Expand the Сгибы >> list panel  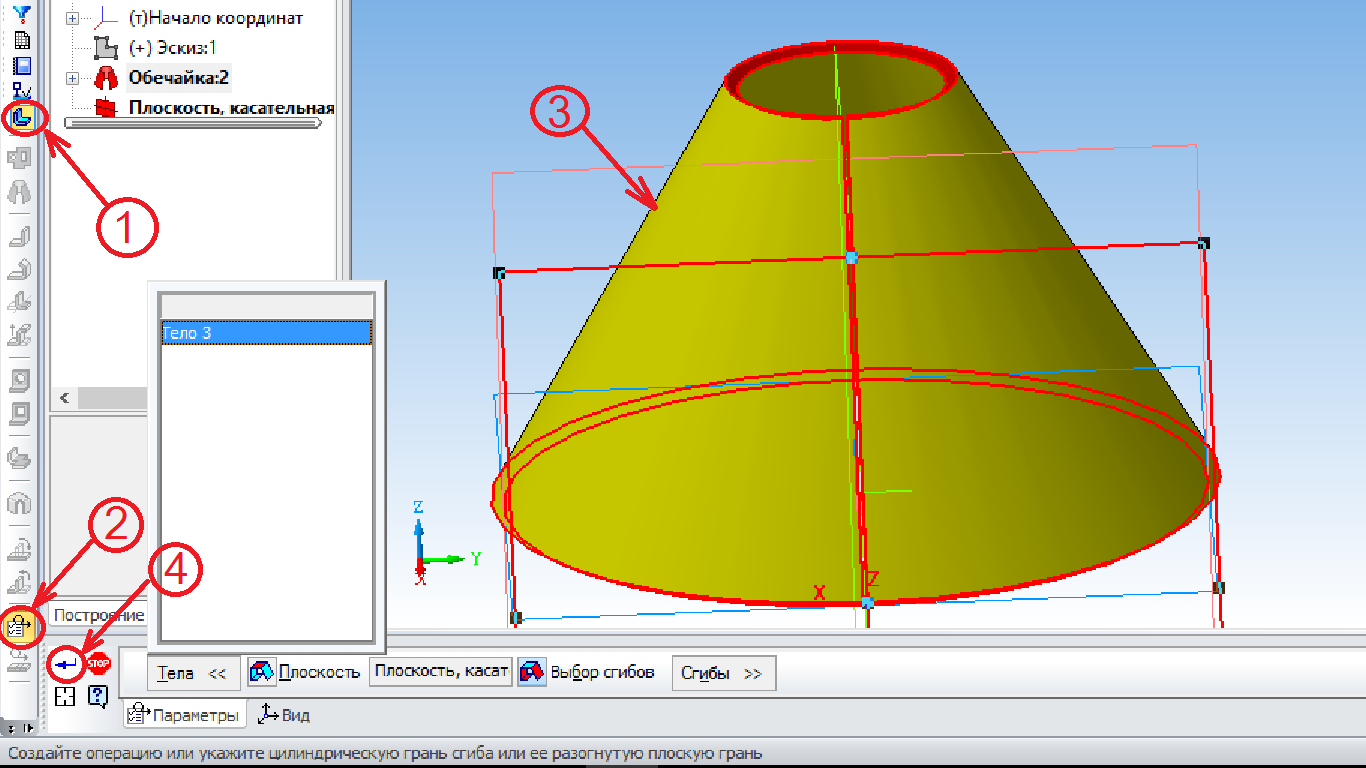pyautogui.click(x=723, y=673)
